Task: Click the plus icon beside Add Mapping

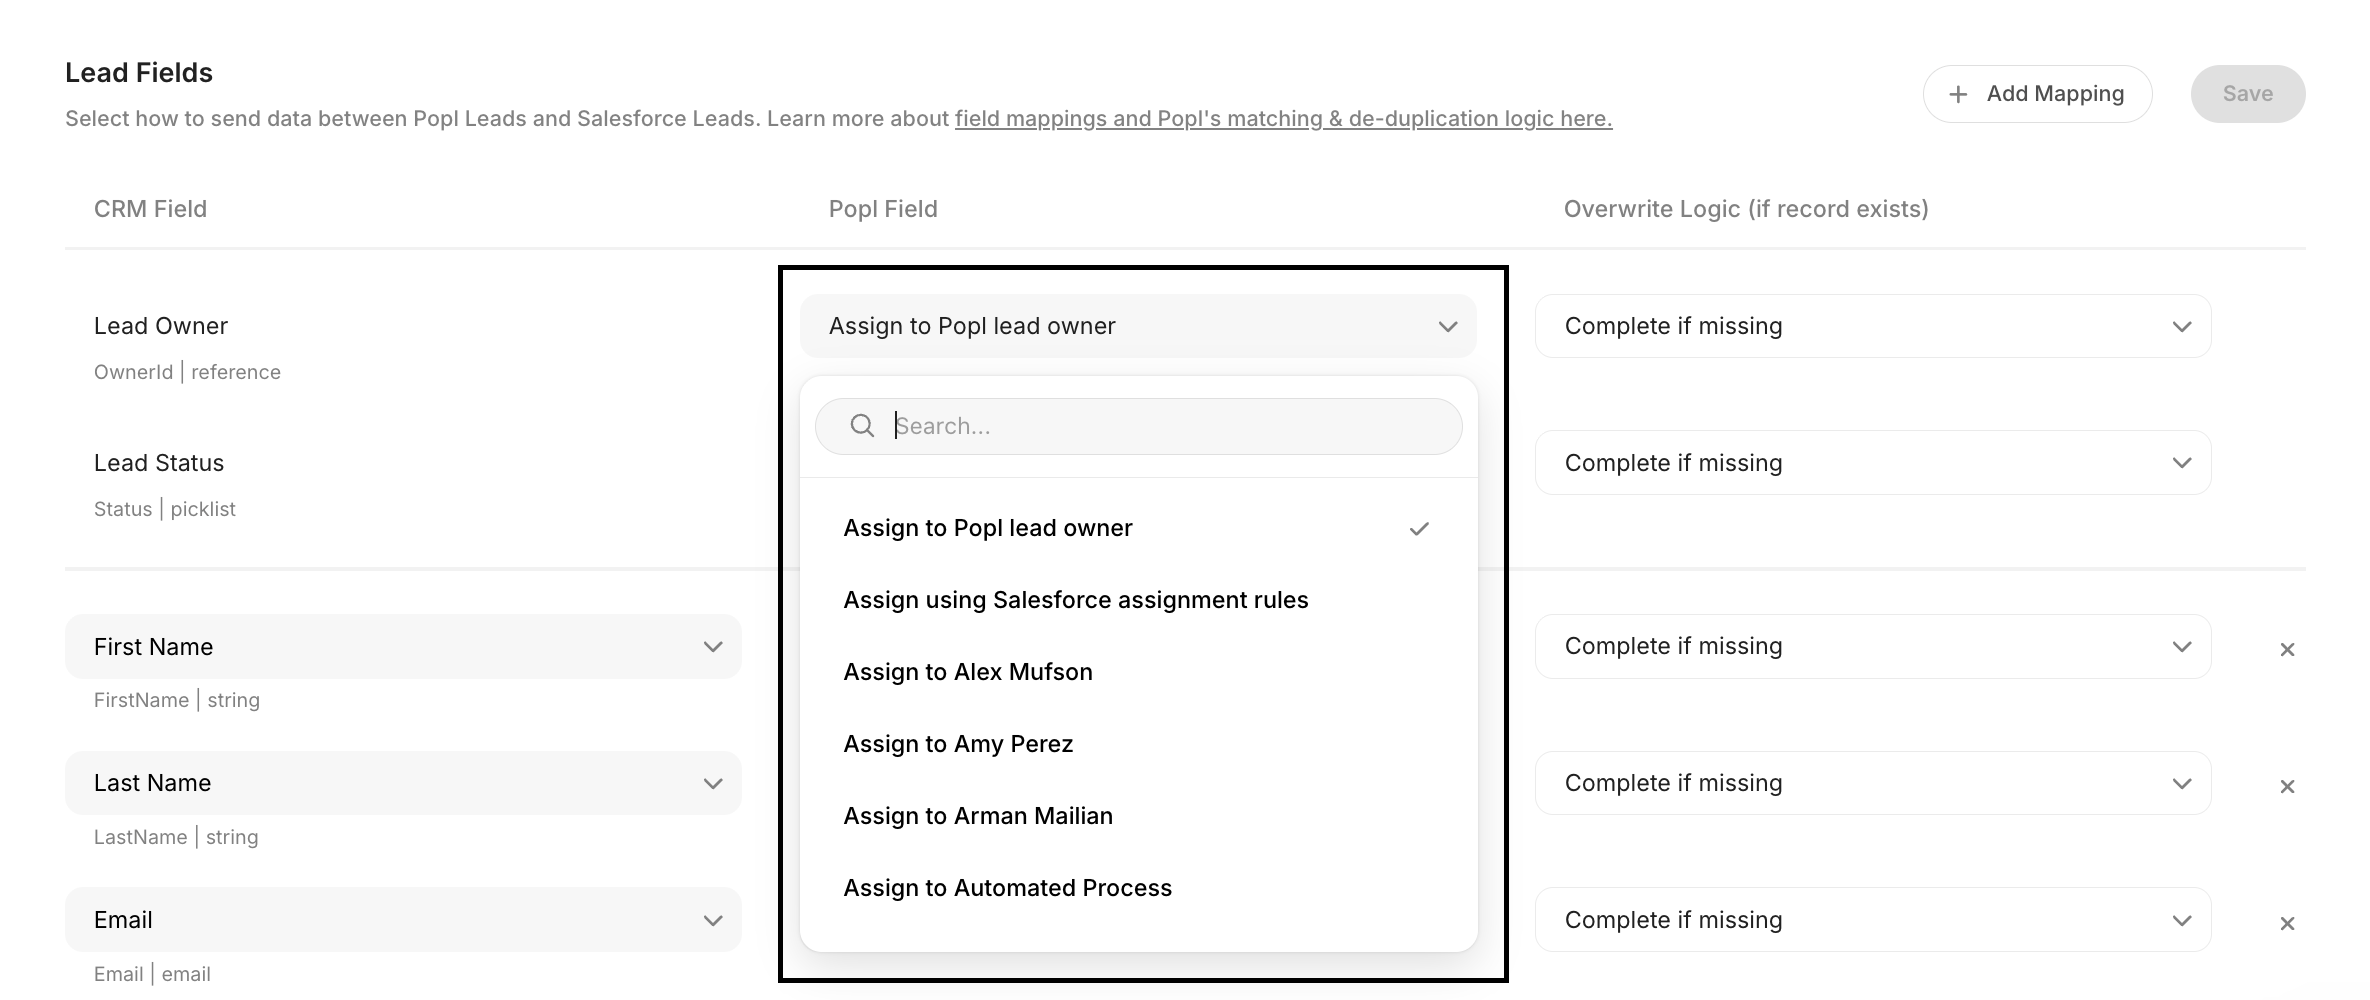Action: coord(1958,94)
